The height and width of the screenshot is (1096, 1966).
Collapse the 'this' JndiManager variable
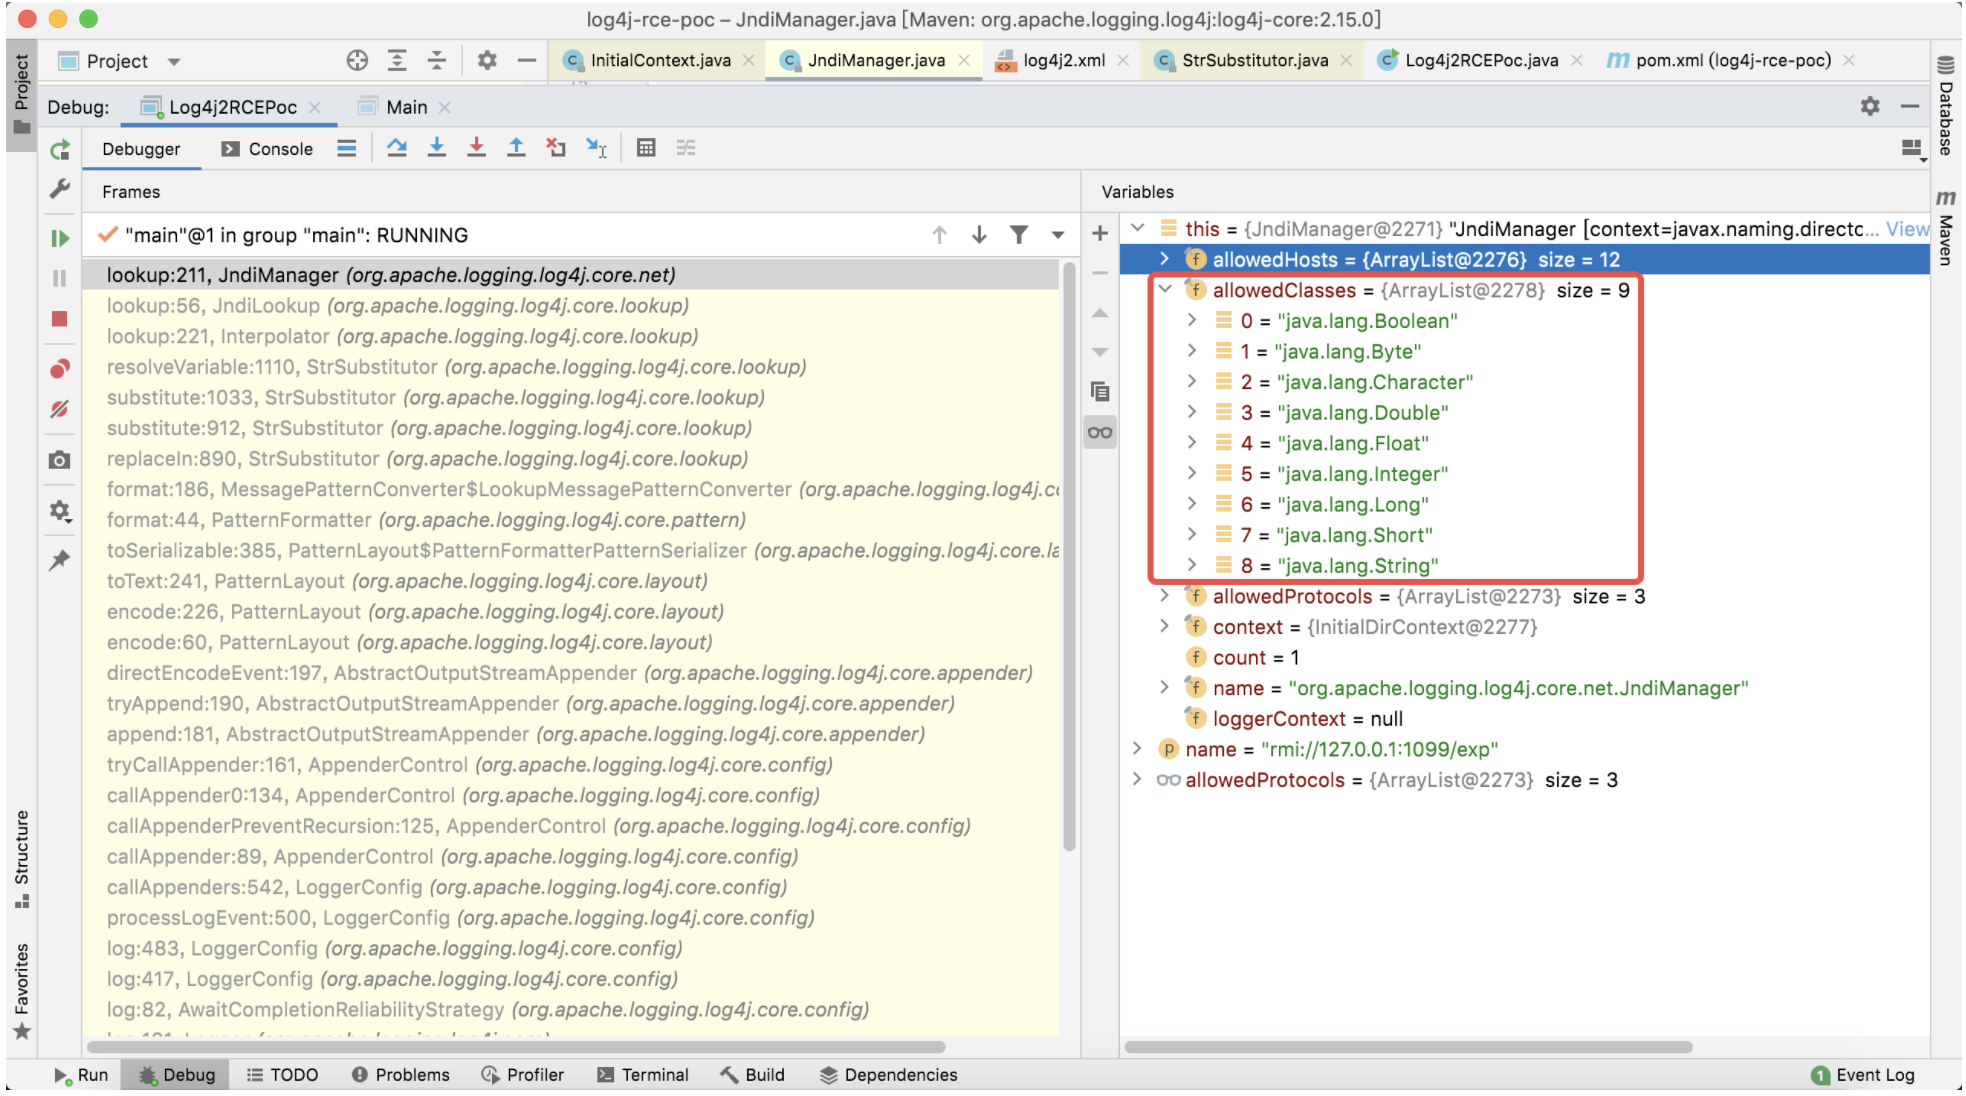pyautogui.click(x=1137, y=228)
